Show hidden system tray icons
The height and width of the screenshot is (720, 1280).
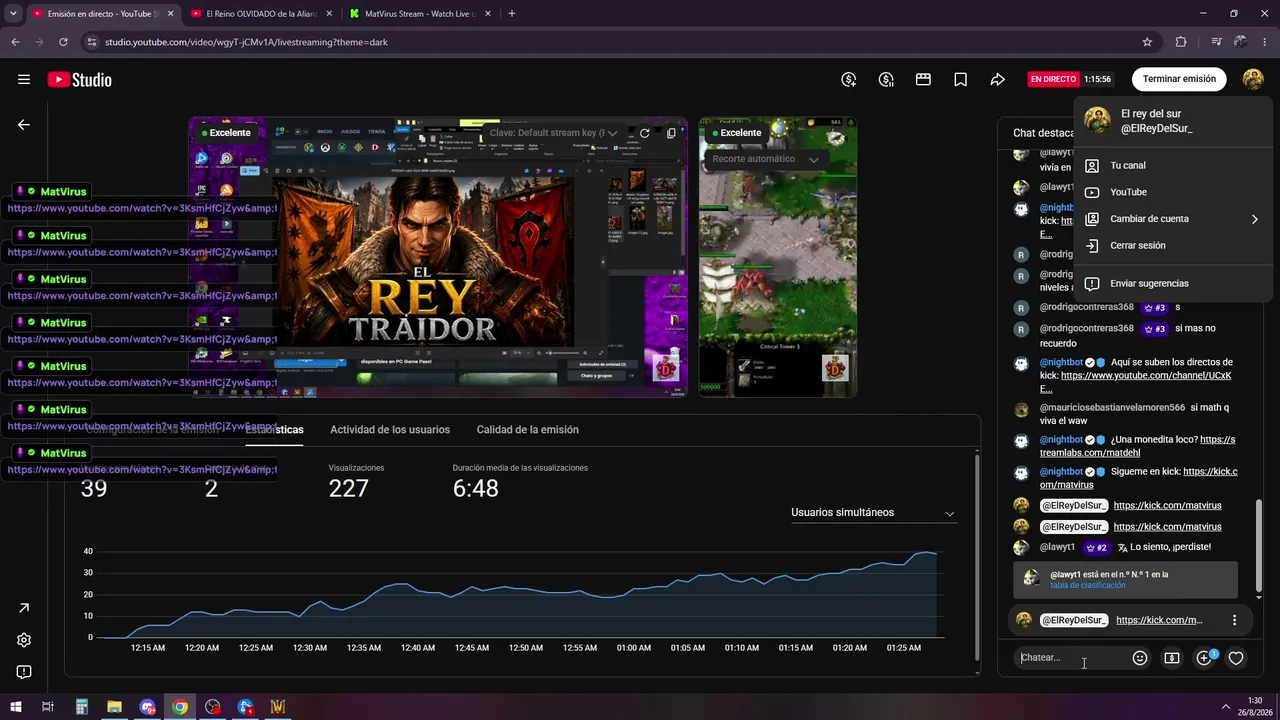[x=1226, y=707]
